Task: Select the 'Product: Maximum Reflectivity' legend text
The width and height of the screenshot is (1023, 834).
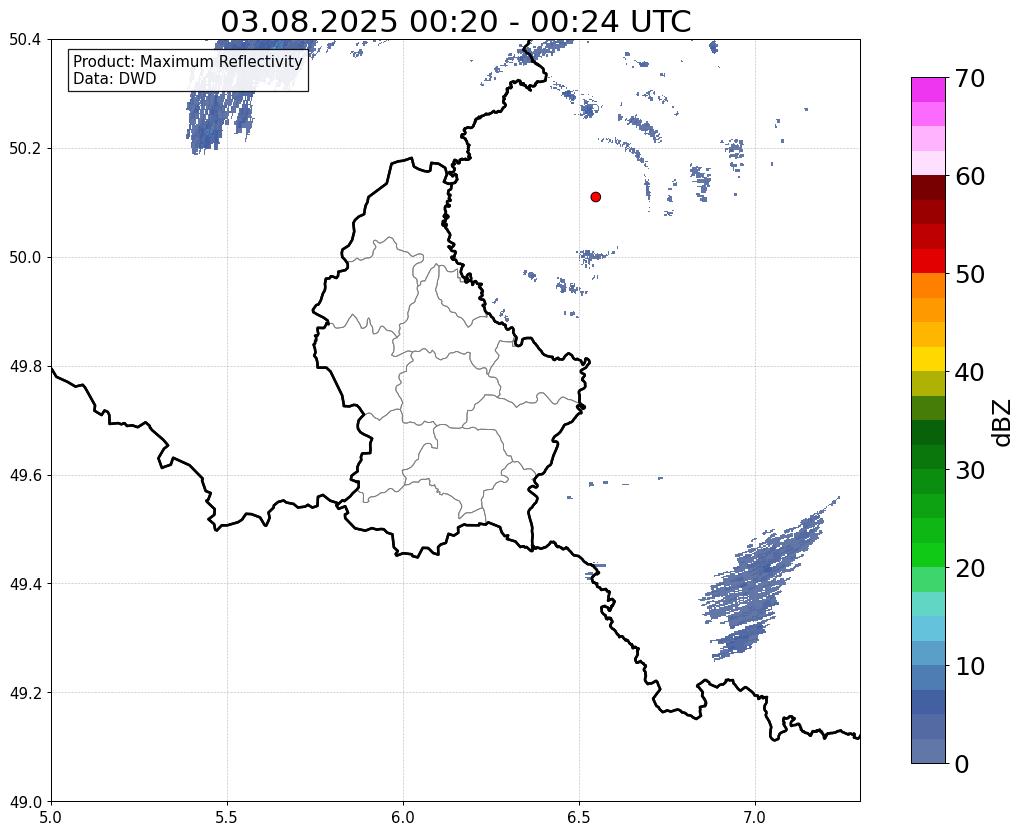Action: point(188,61)
